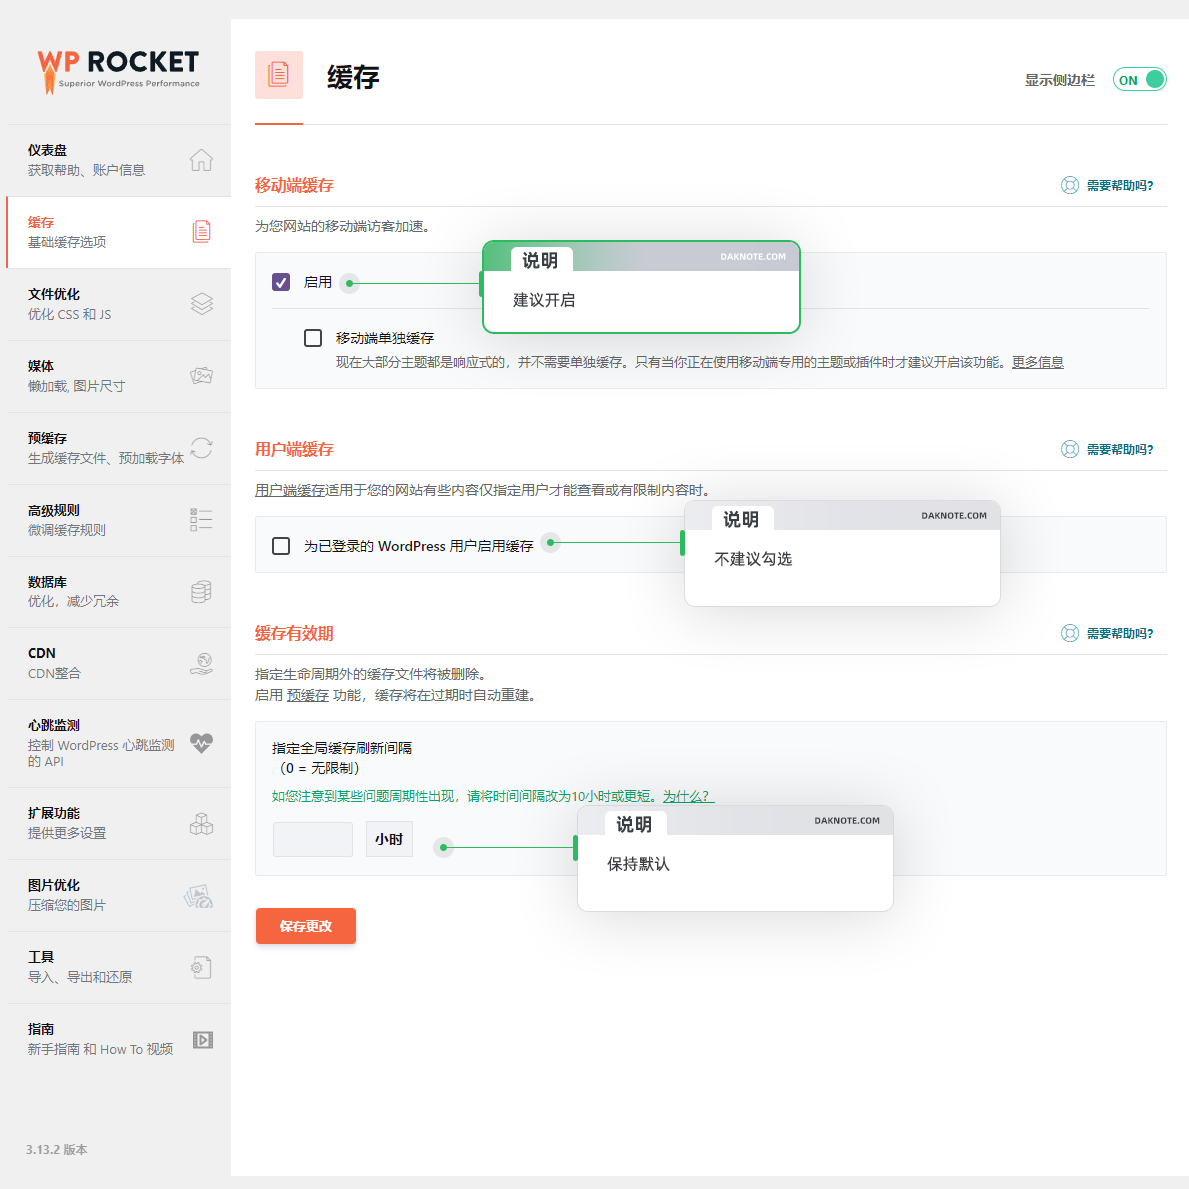Click the 数据库 database stack icon
This screenshot has width=1189, height=1189.
coord(201,592)
